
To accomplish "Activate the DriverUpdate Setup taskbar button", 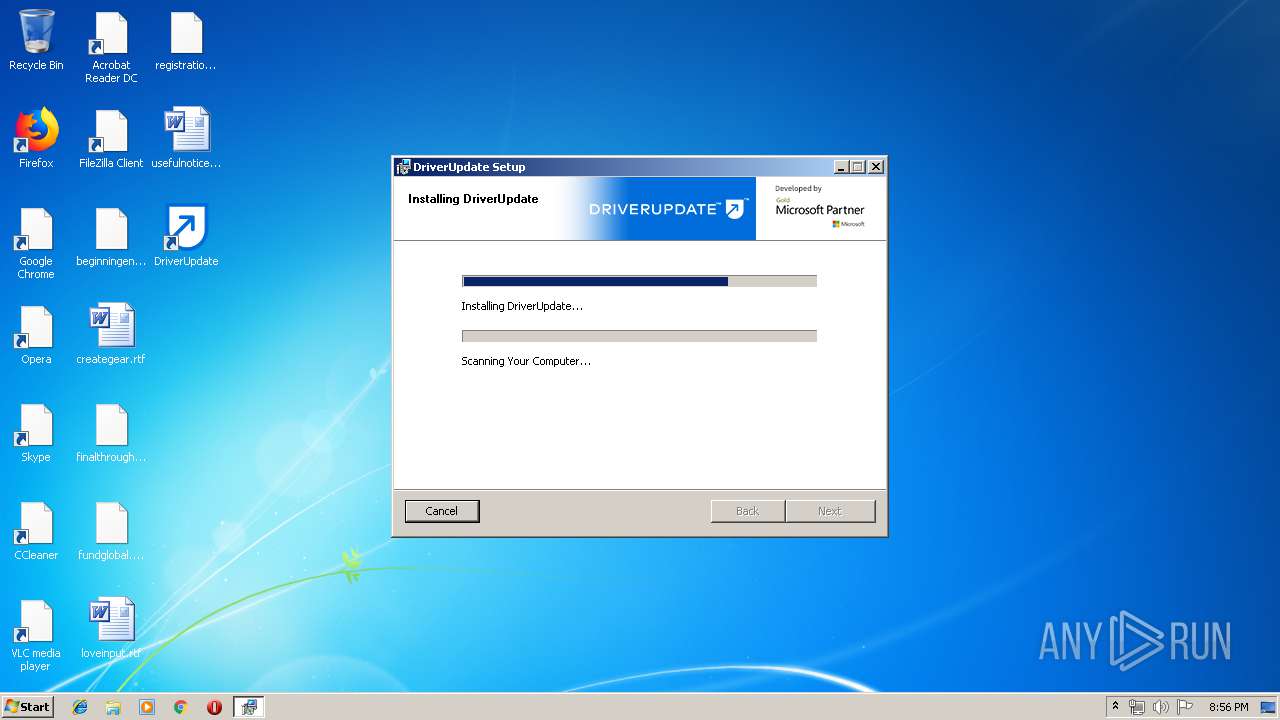I will click(x=249, y=707).
